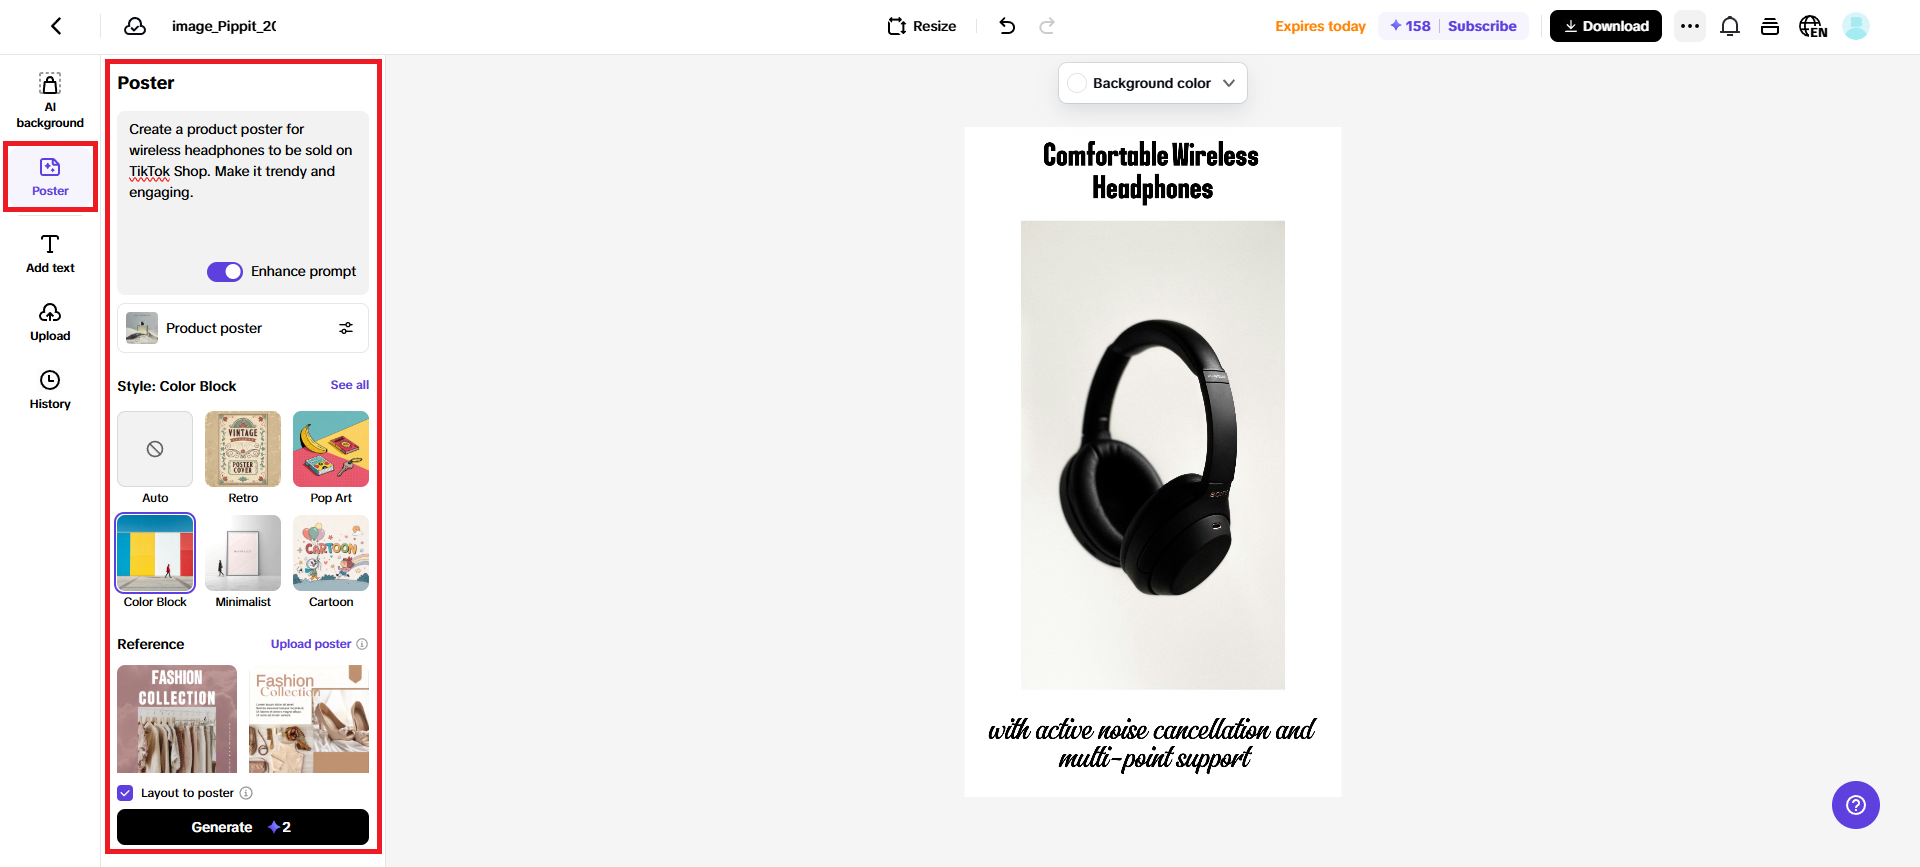
Task: Click the undo arrow icon
Action: 1007,26
